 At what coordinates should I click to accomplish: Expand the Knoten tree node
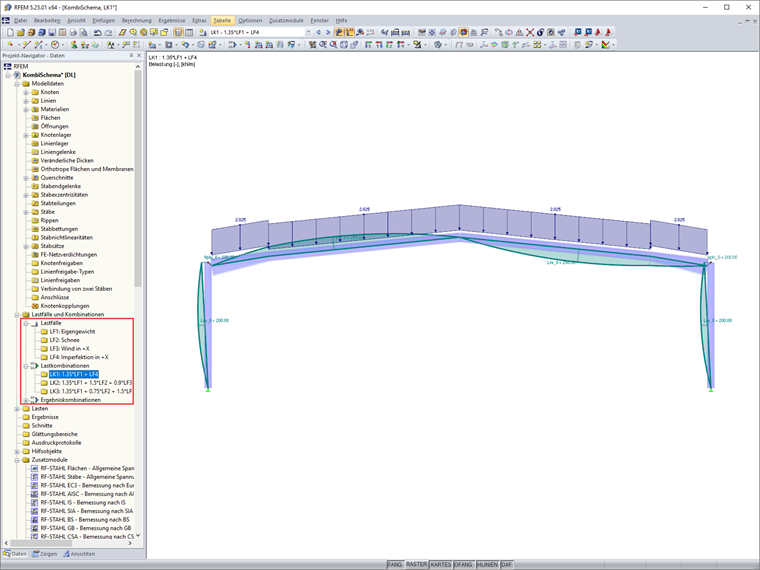point(26,92)
